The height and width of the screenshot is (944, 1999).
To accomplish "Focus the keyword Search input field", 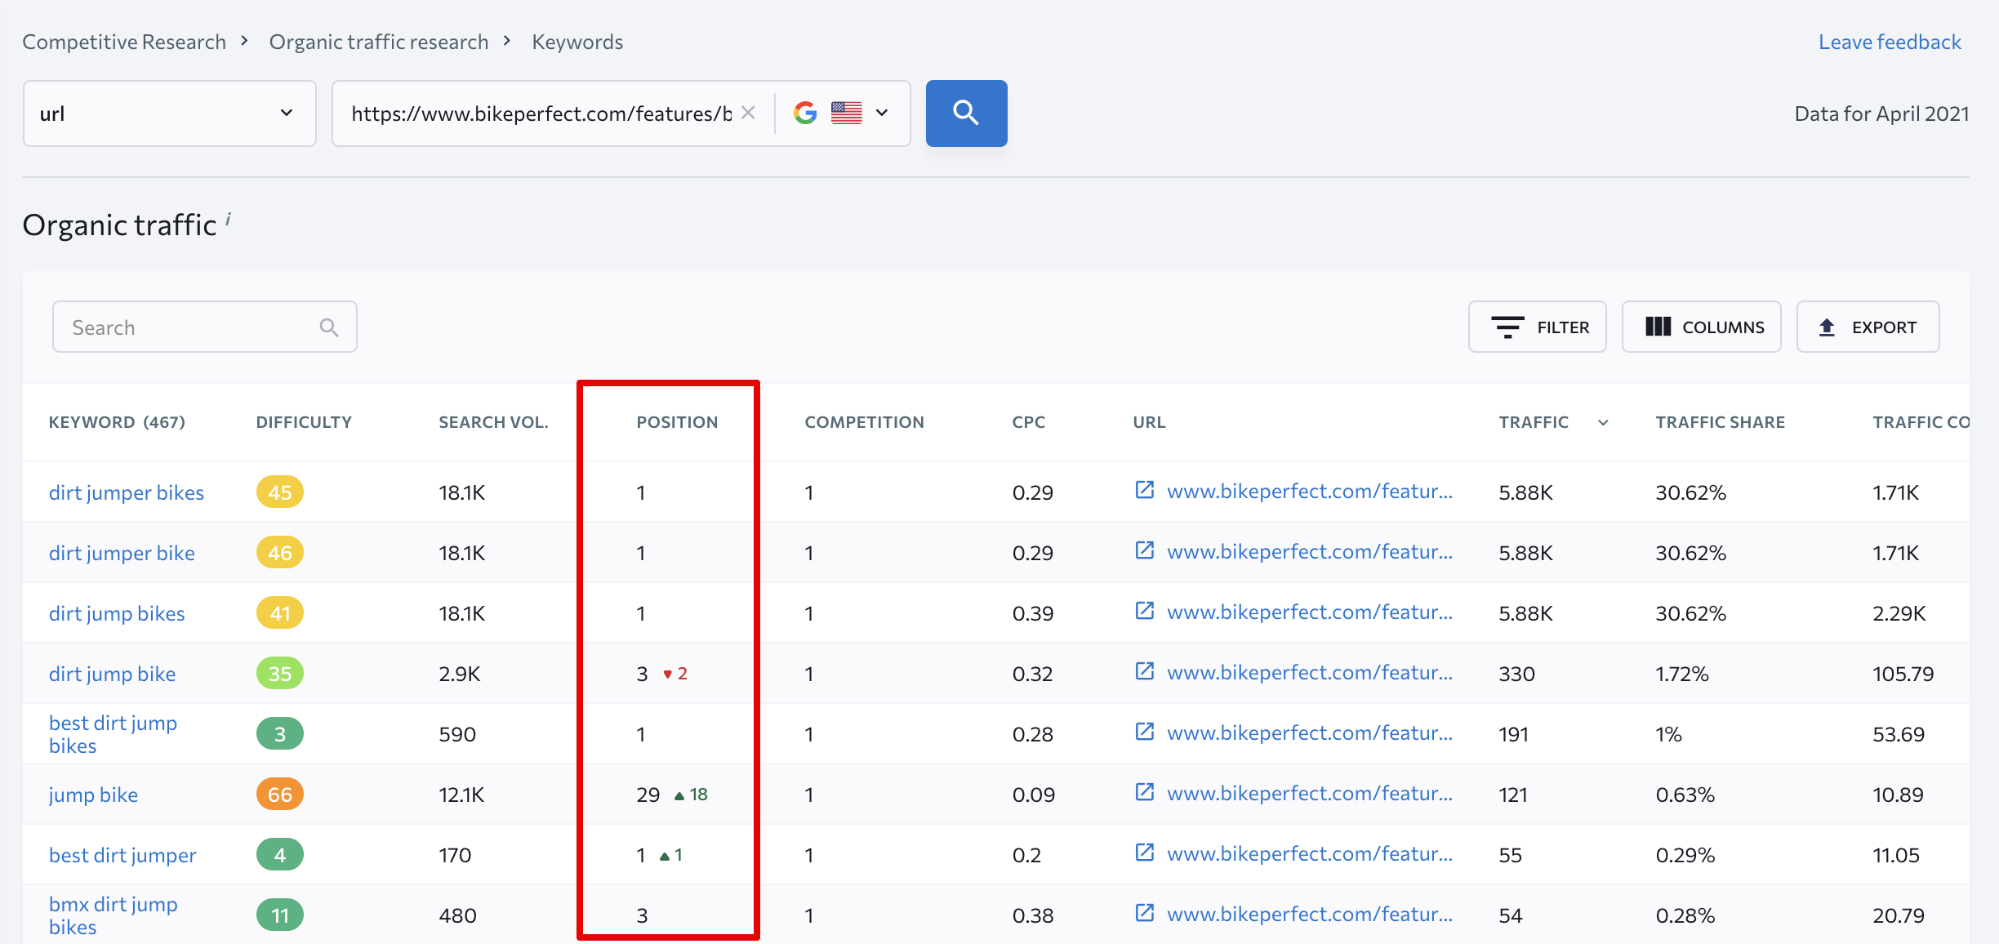I will point(190,327).
